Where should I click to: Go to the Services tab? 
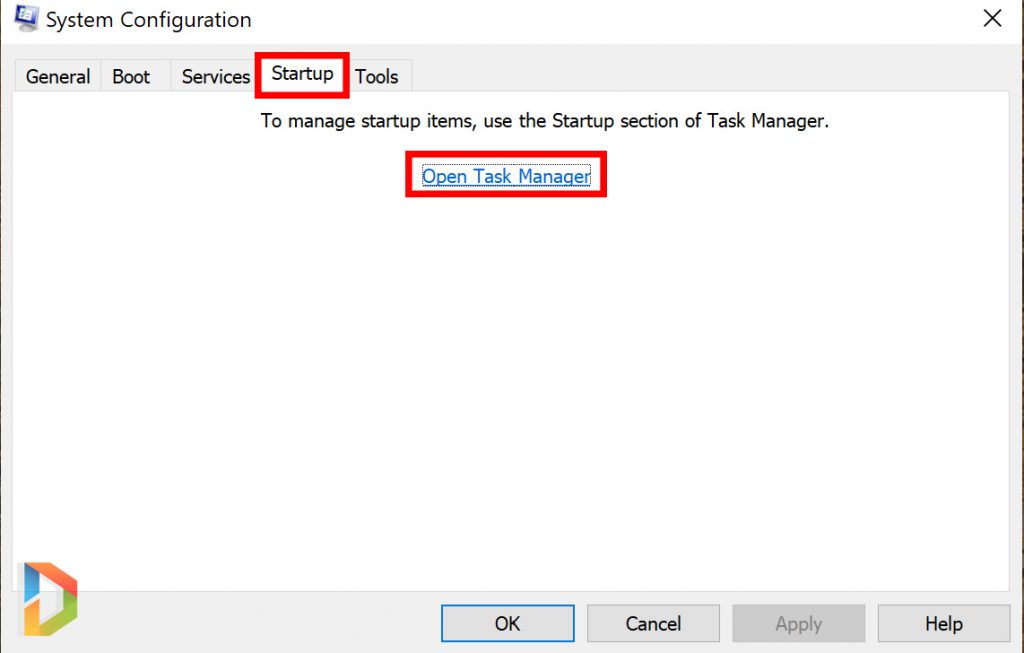click(215, 77)
